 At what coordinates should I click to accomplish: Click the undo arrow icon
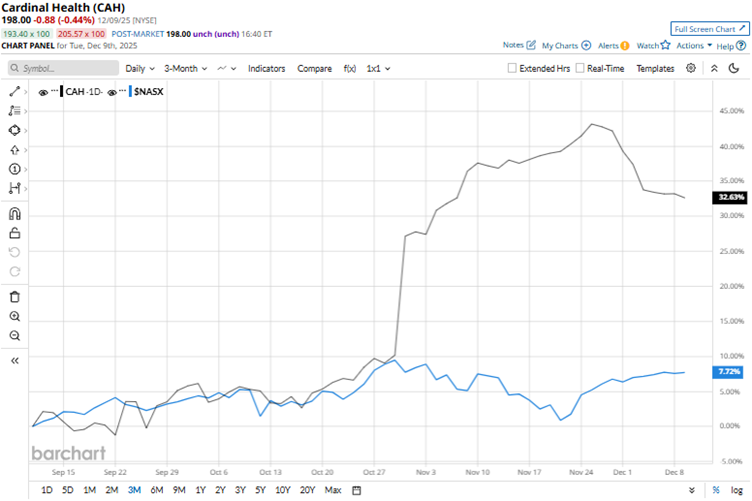(15, 252)
